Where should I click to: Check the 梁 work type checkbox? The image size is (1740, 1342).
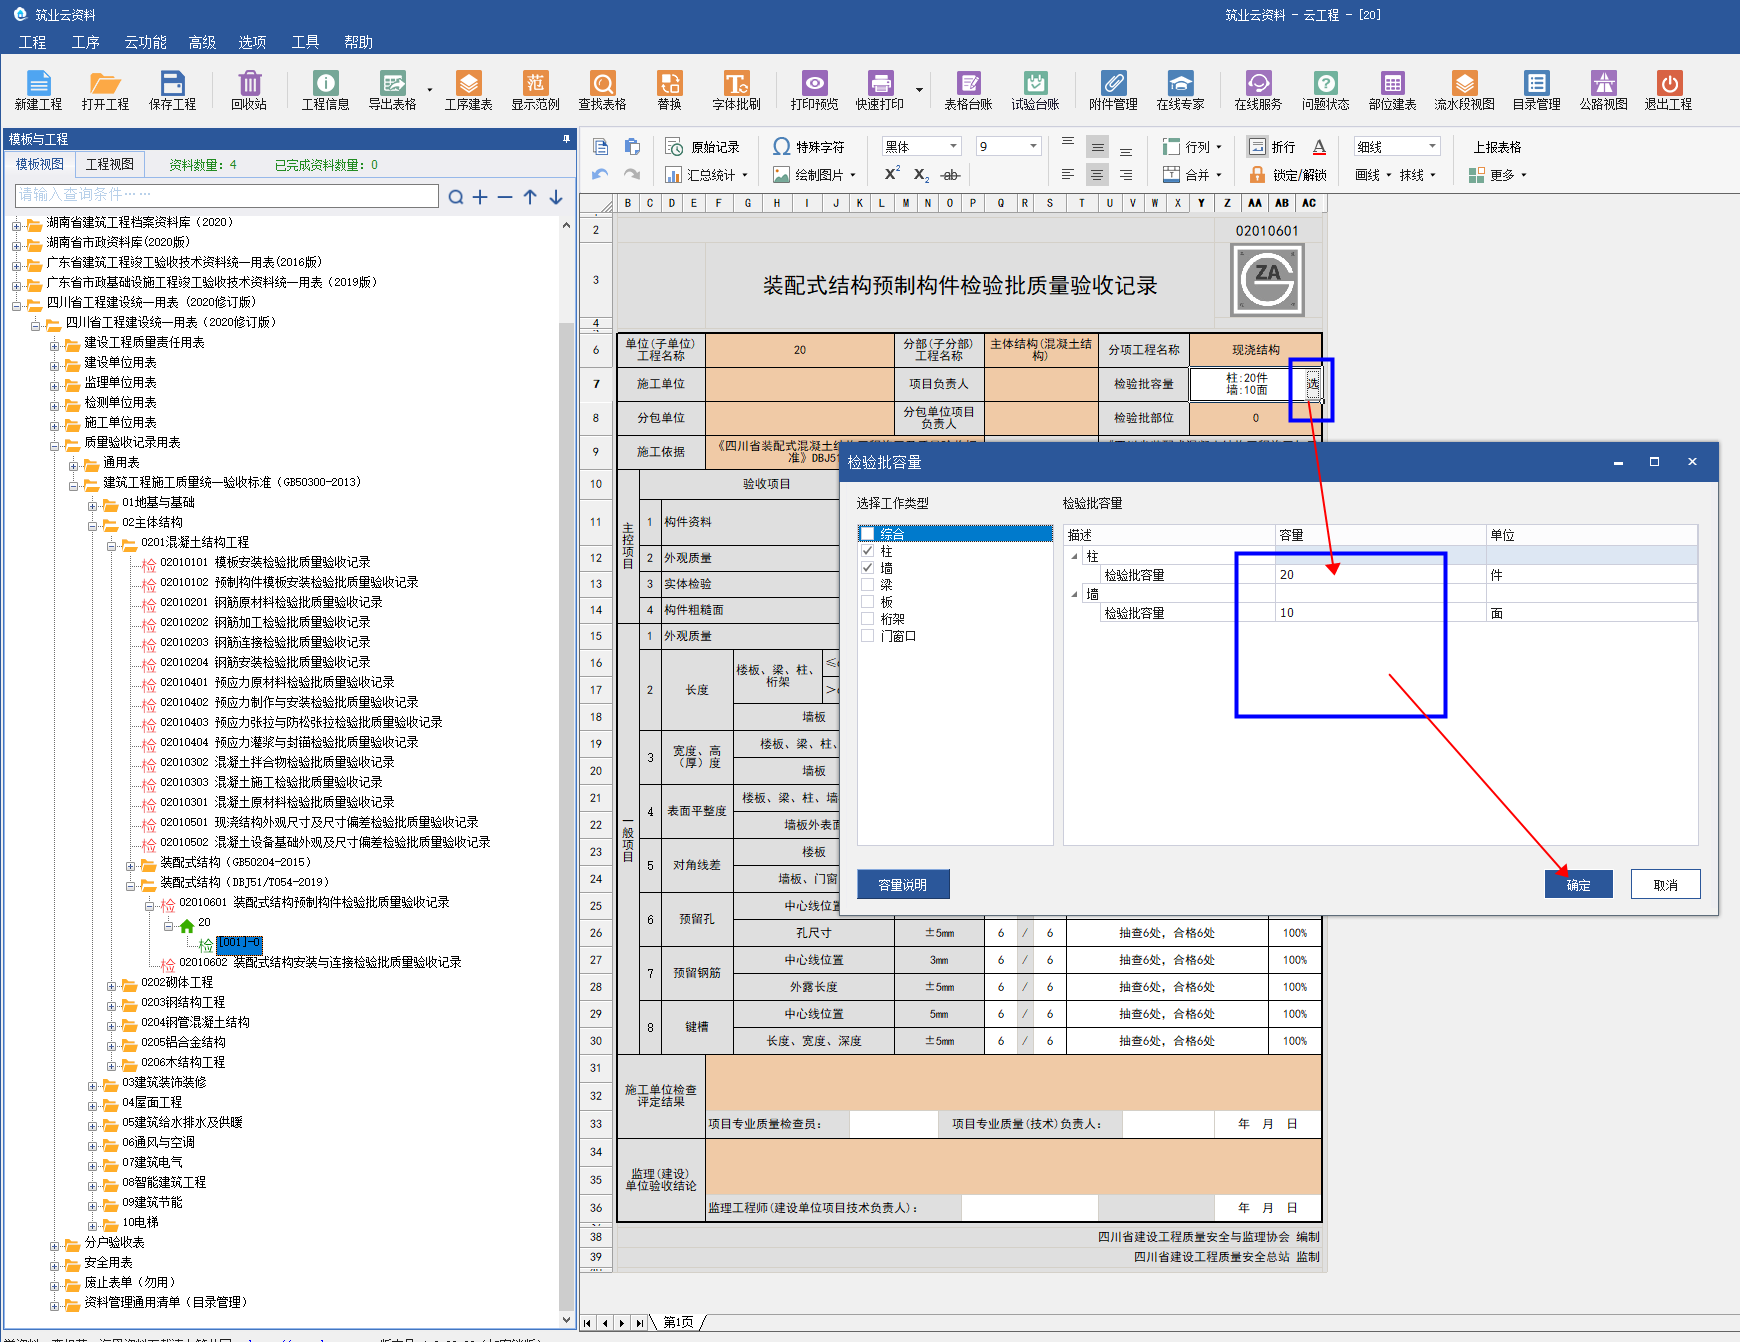click(868, 585)
